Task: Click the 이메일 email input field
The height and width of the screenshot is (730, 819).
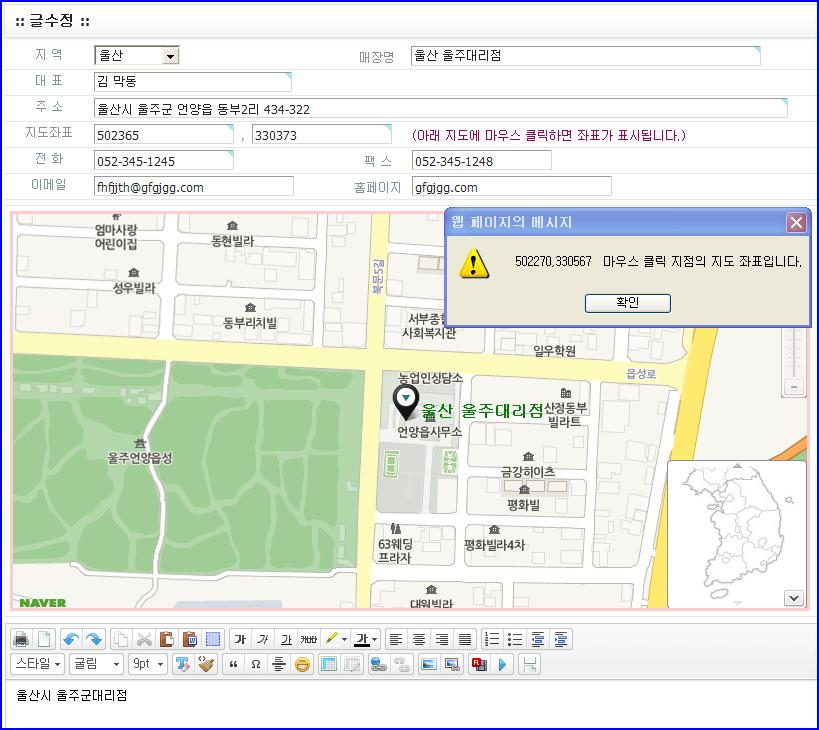Action: click(x=193, y=187)
